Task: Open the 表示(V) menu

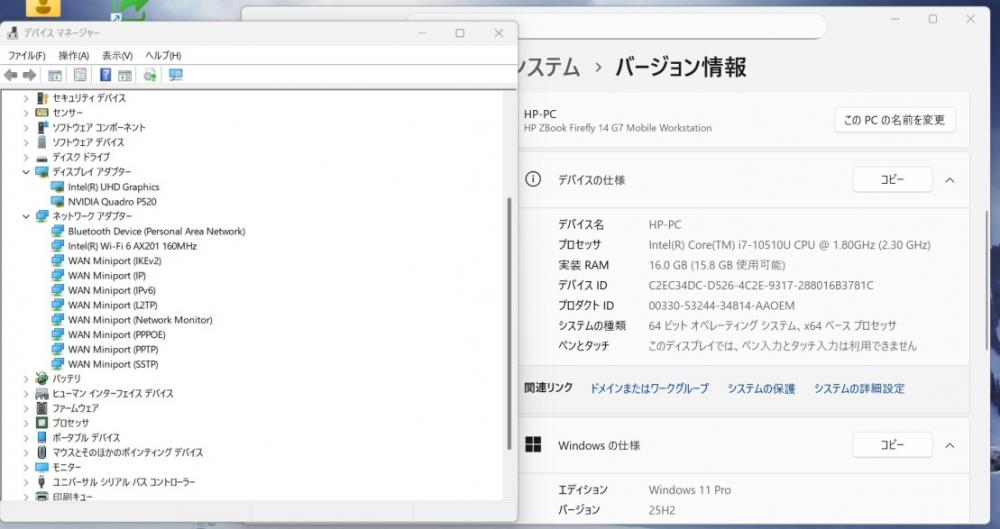Action: (x=117, y=56)
